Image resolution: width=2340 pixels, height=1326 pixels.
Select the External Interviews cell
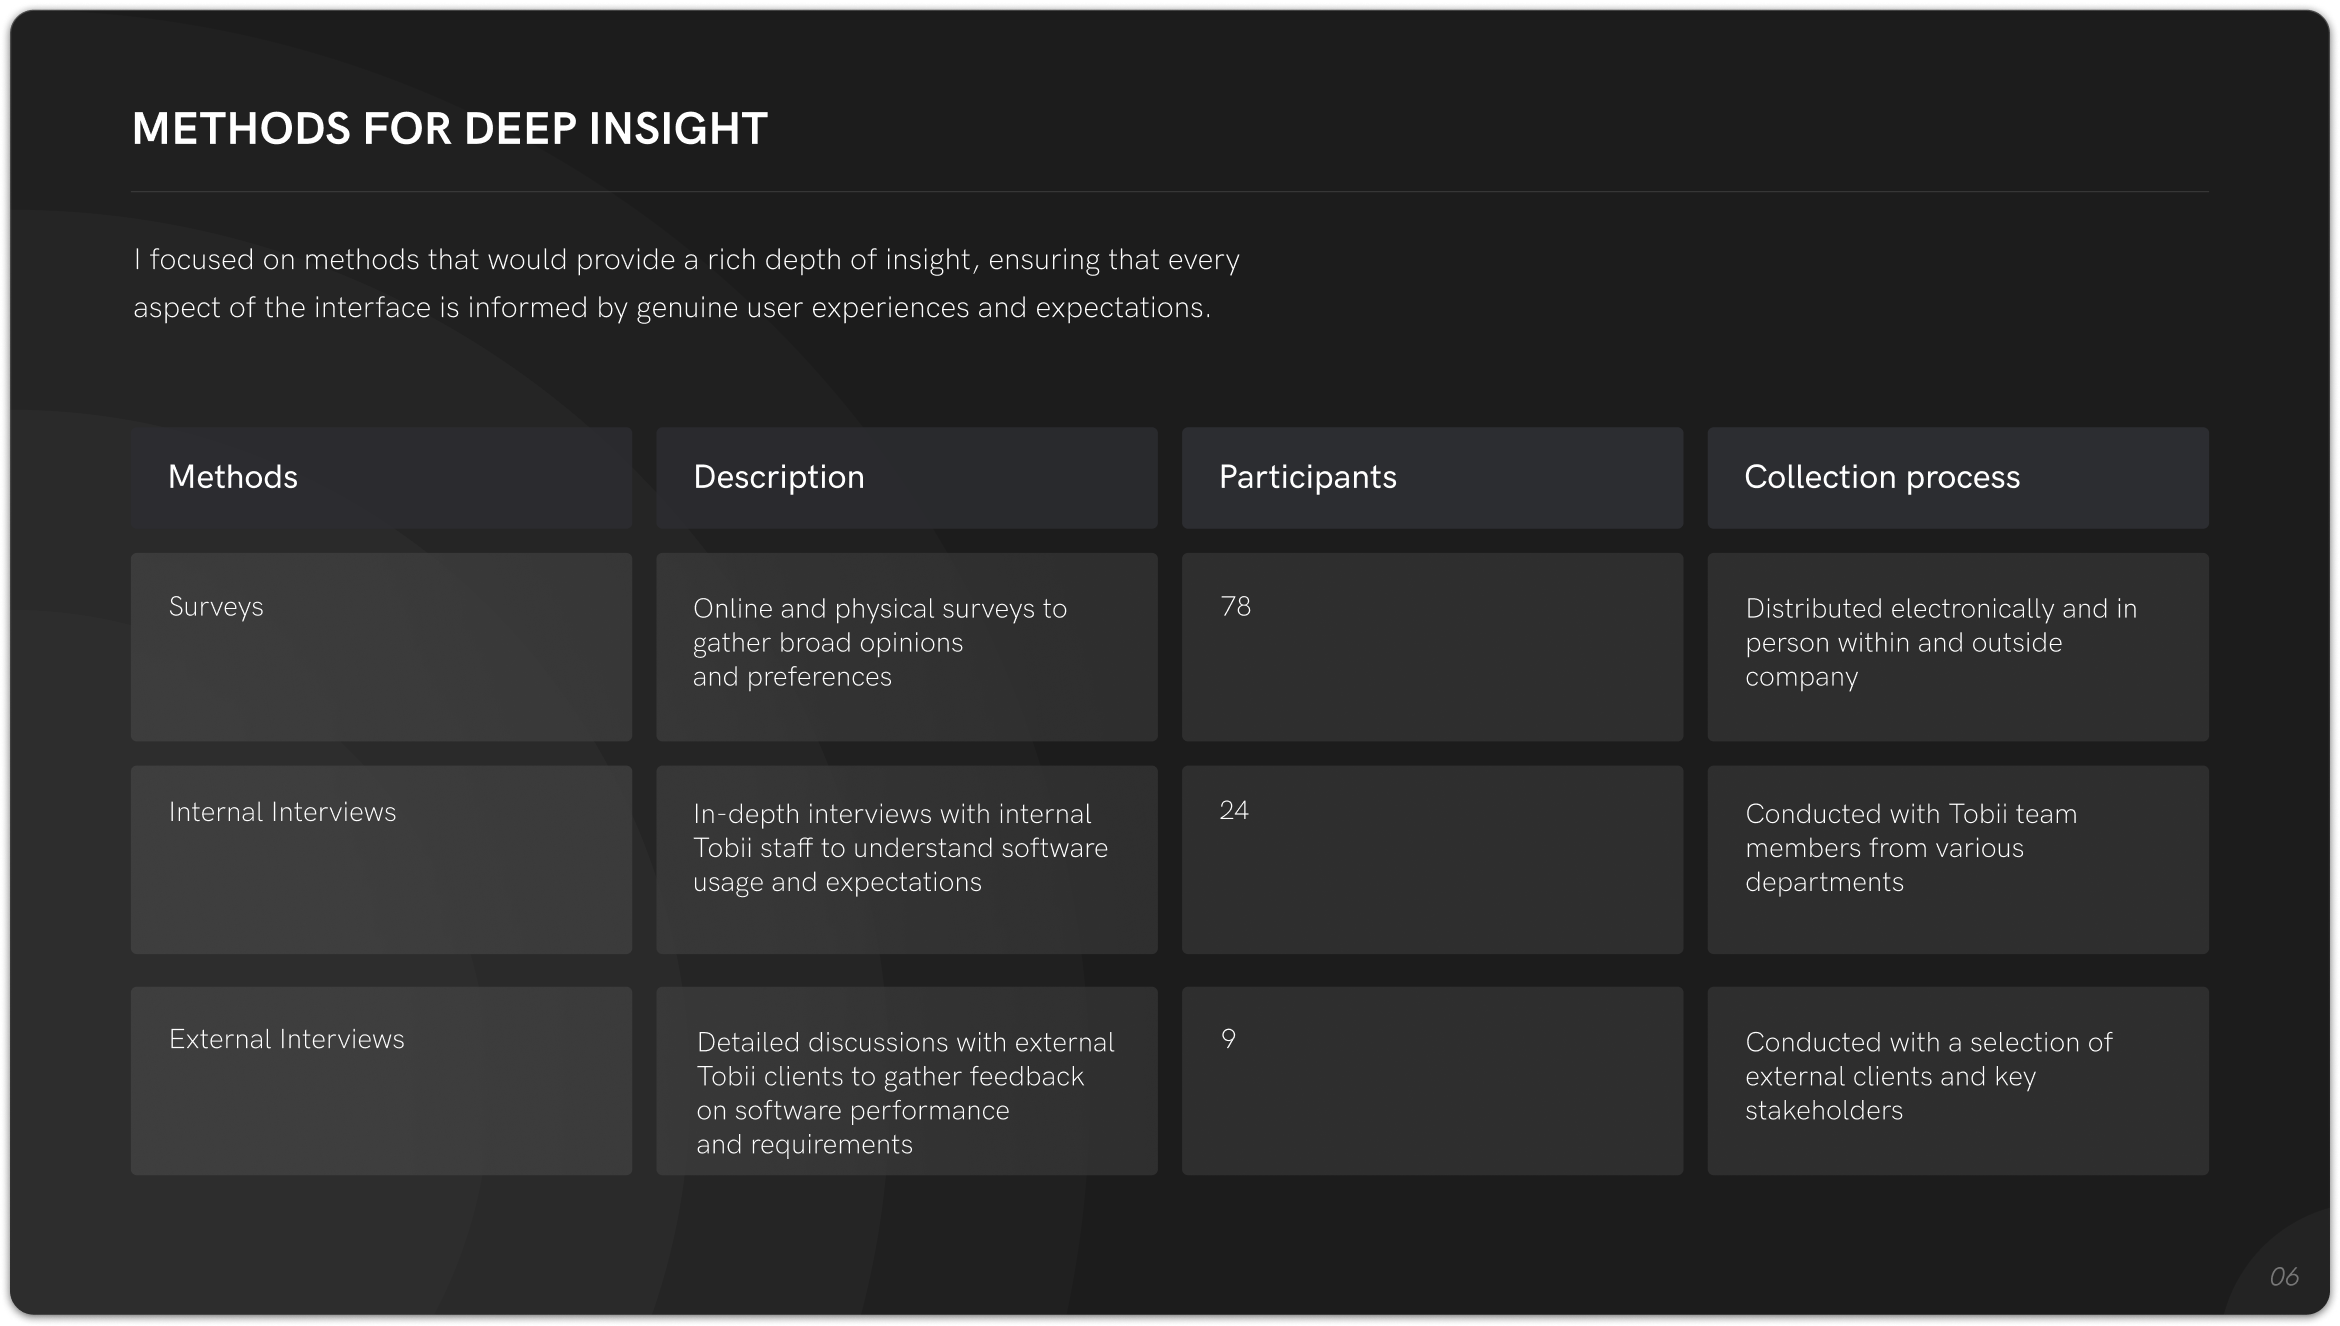286,1040
